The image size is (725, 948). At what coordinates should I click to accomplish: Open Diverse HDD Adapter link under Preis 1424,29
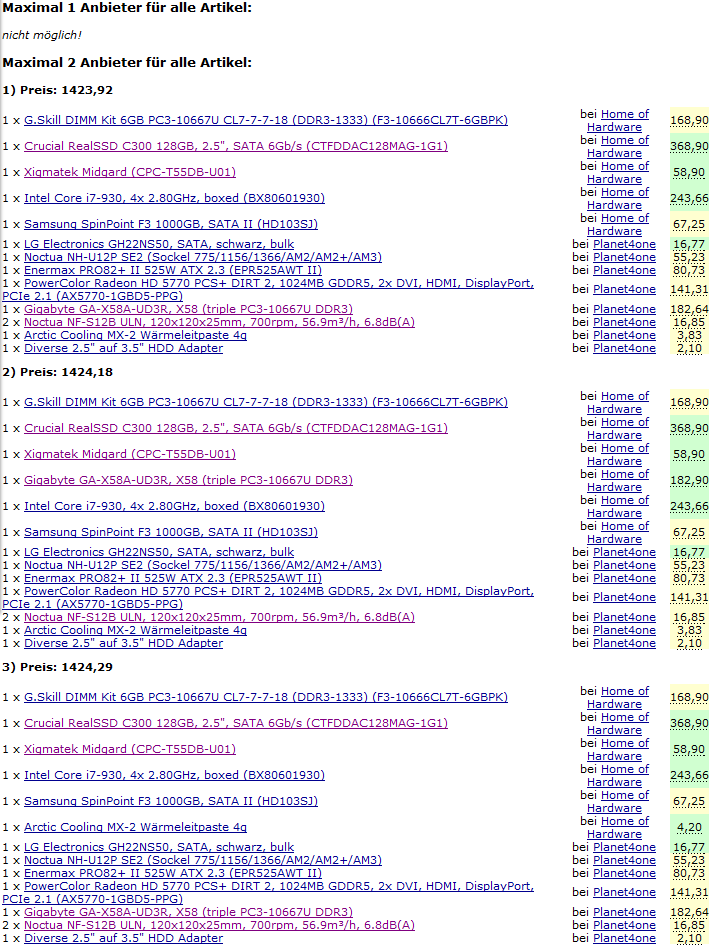[x=123, y=938]
